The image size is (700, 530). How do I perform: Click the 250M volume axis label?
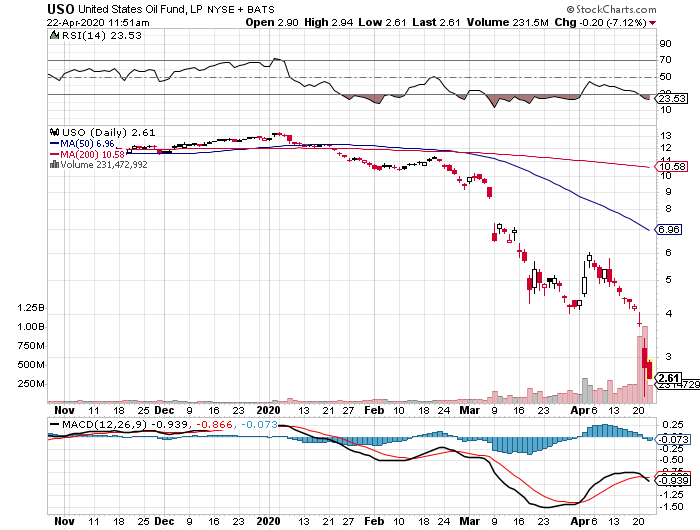pyautogui.click(x=31, y=384)
